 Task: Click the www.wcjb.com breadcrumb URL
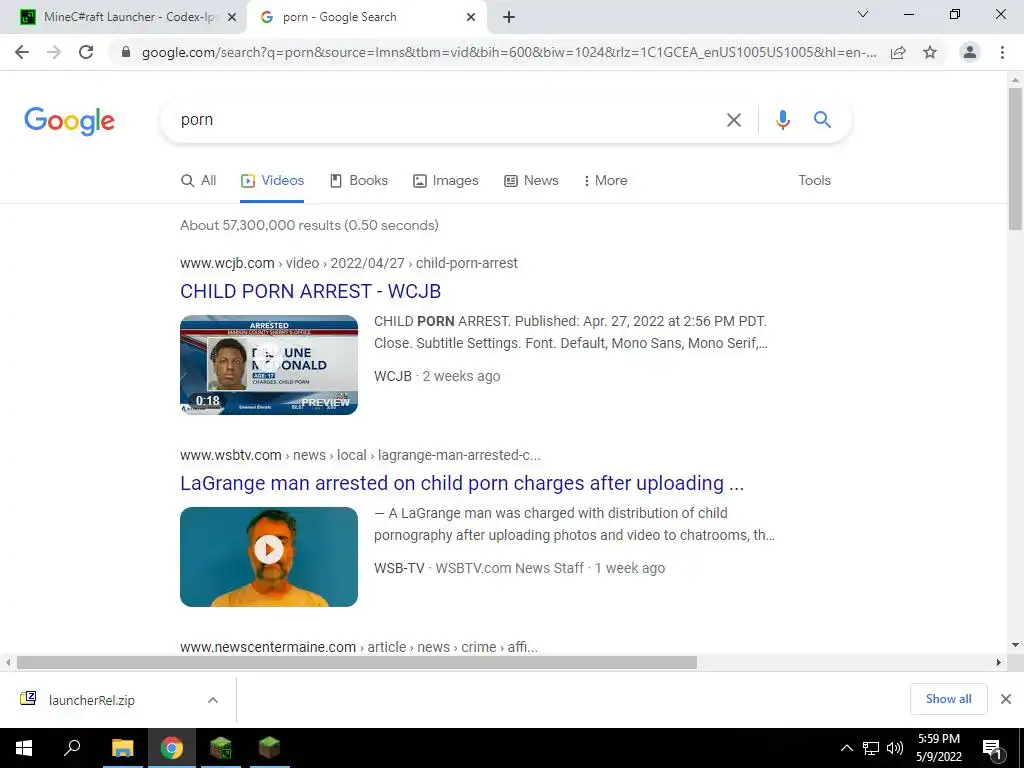pyautogui.click(x=349, y=263)
